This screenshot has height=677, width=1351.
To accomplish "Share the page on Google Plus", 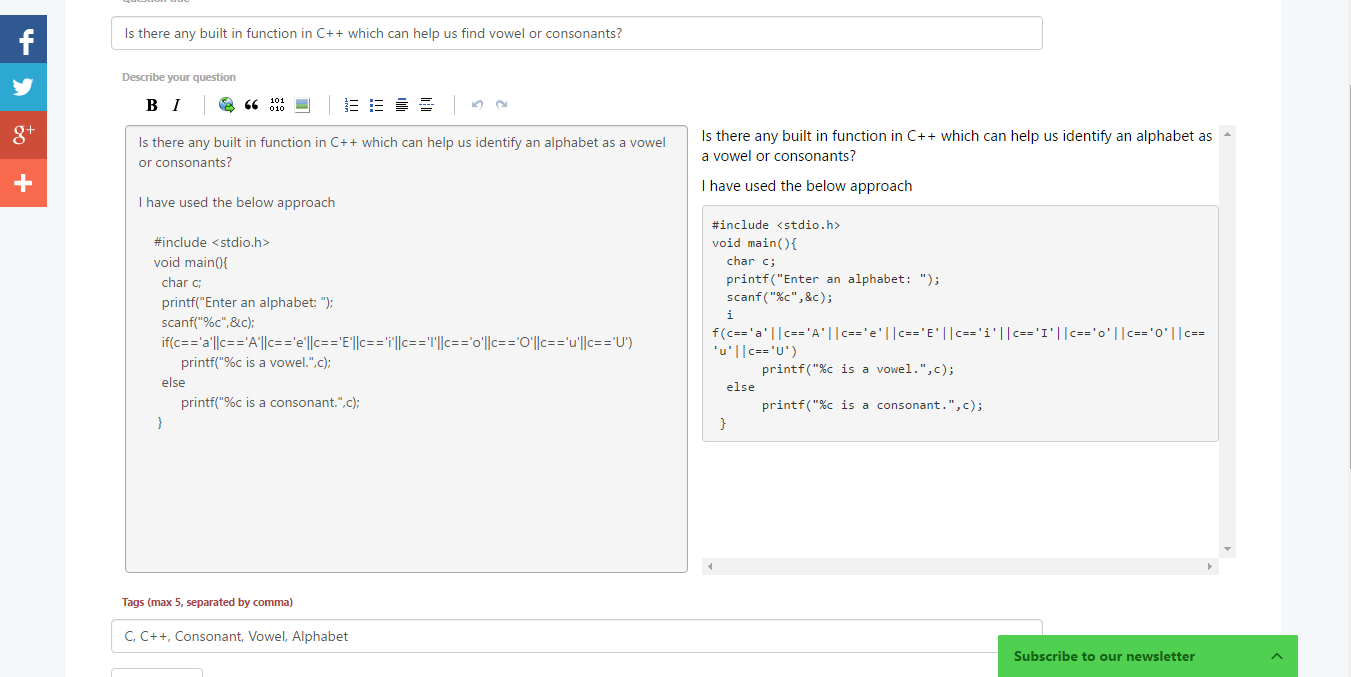I will pos(23,135).
